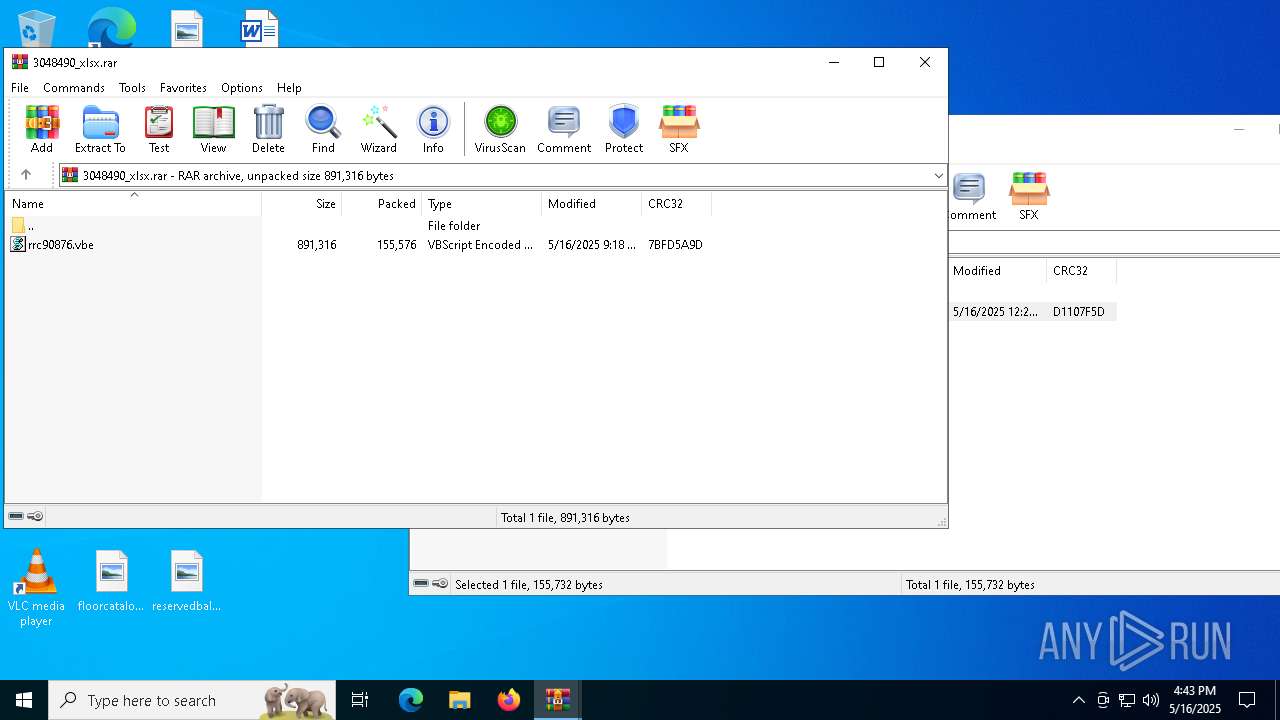Viewport: 1280px width, 720px height.
Task: Select the parent folder '..' entry
Action: tap(24, 226)
